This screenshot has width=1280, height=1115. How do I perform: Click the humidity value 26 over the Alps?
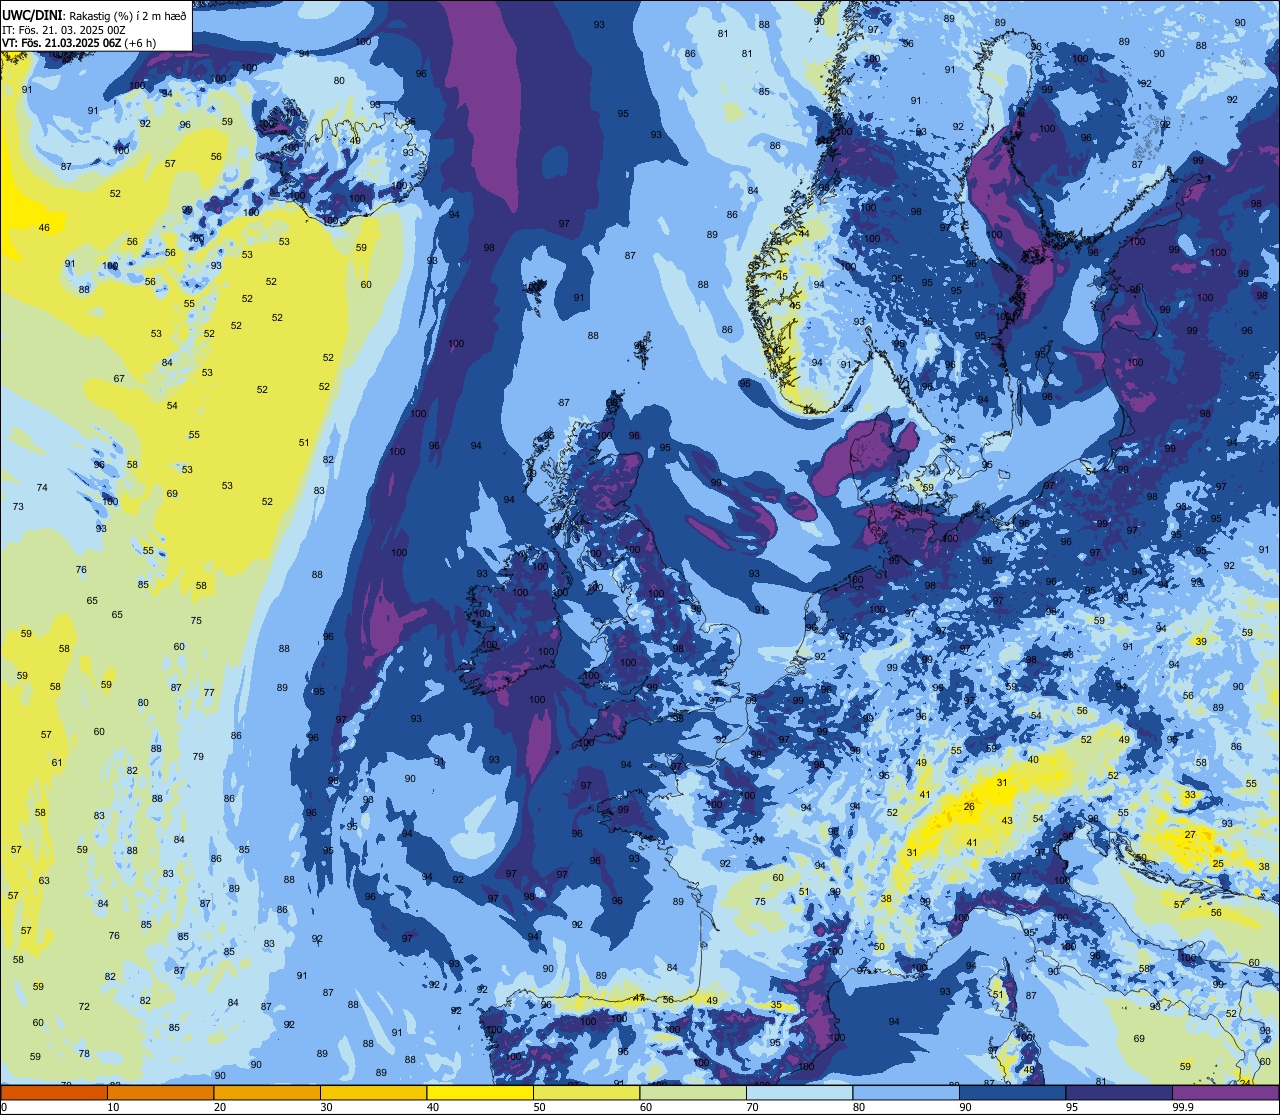coord(969,806)
